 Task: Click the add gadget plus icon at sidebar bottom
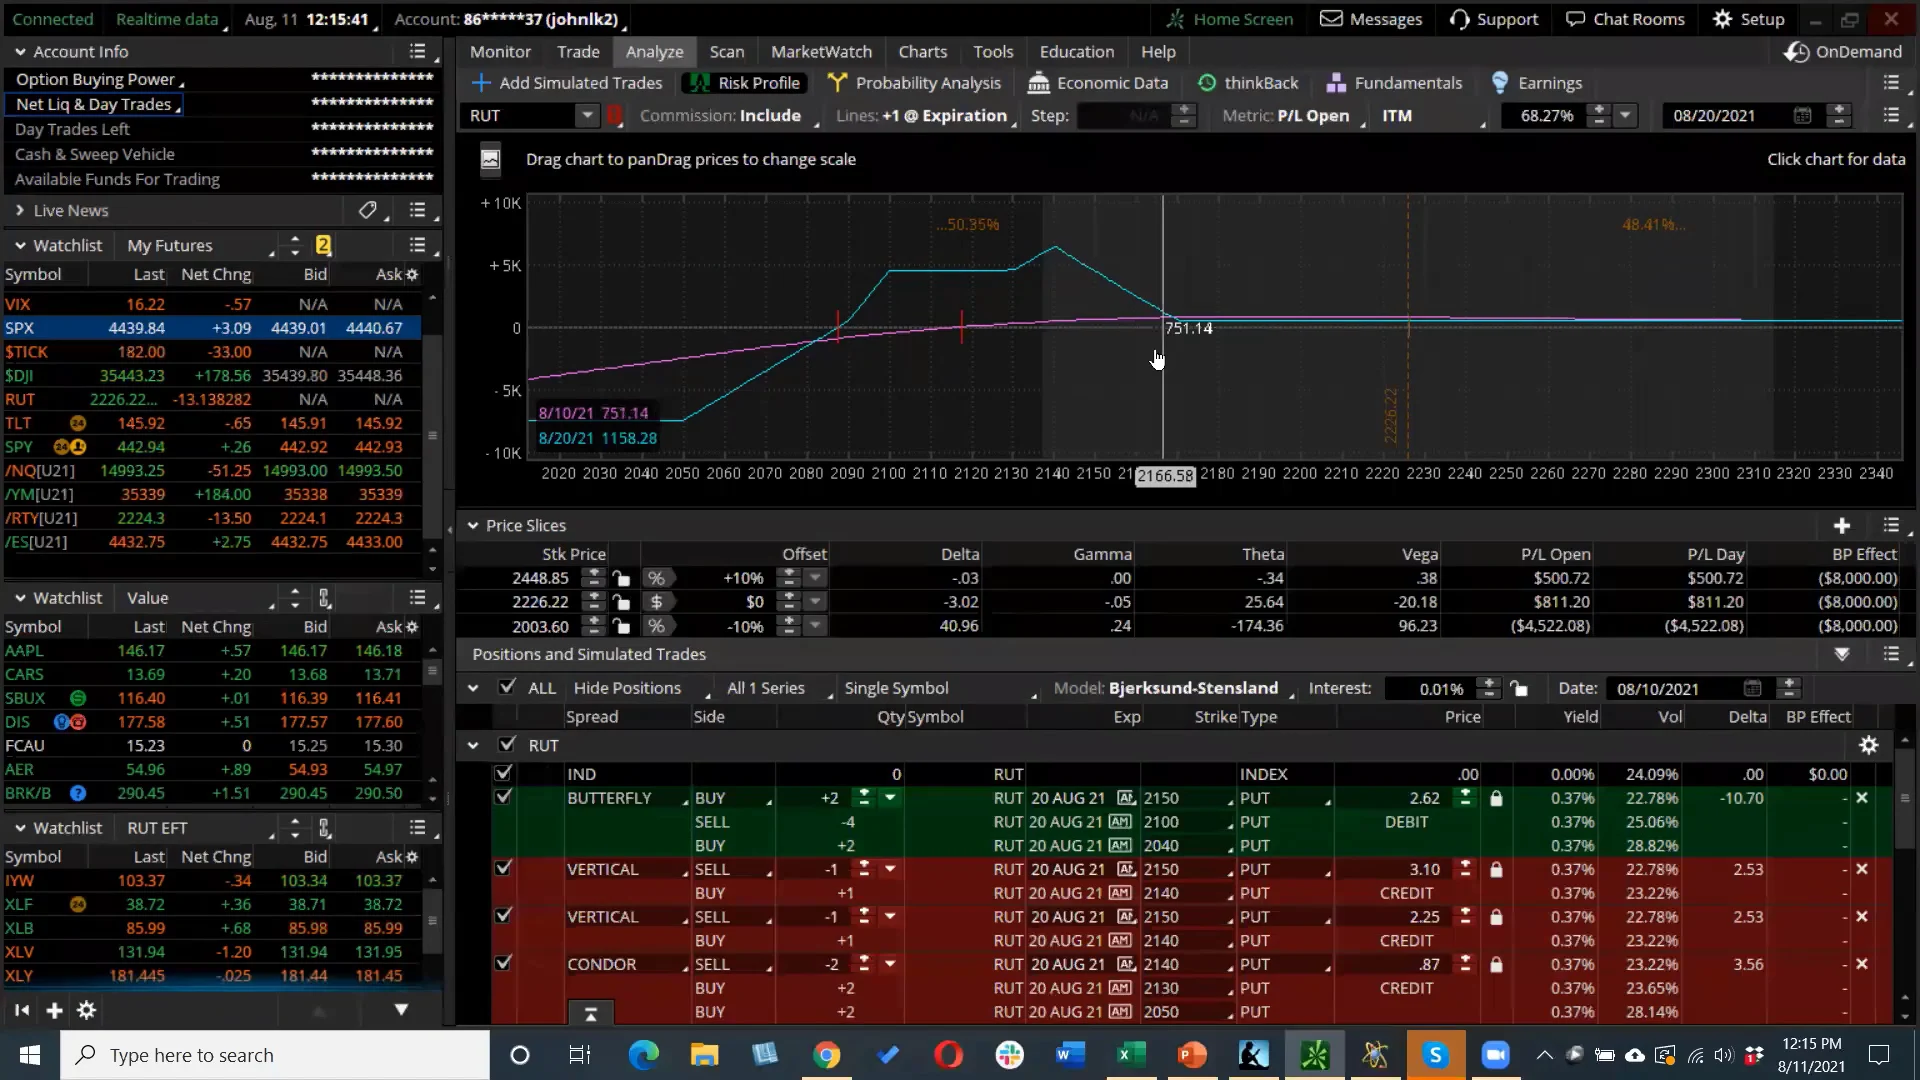coord(54,1010)
